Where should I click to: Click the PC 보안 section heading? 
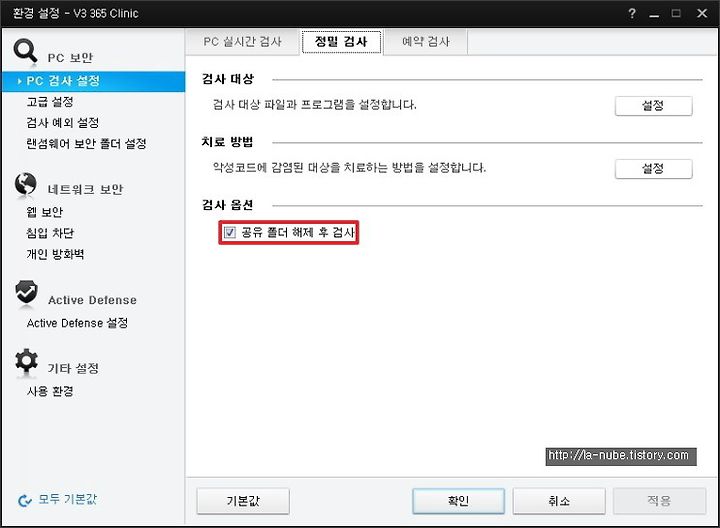point(70,58)
